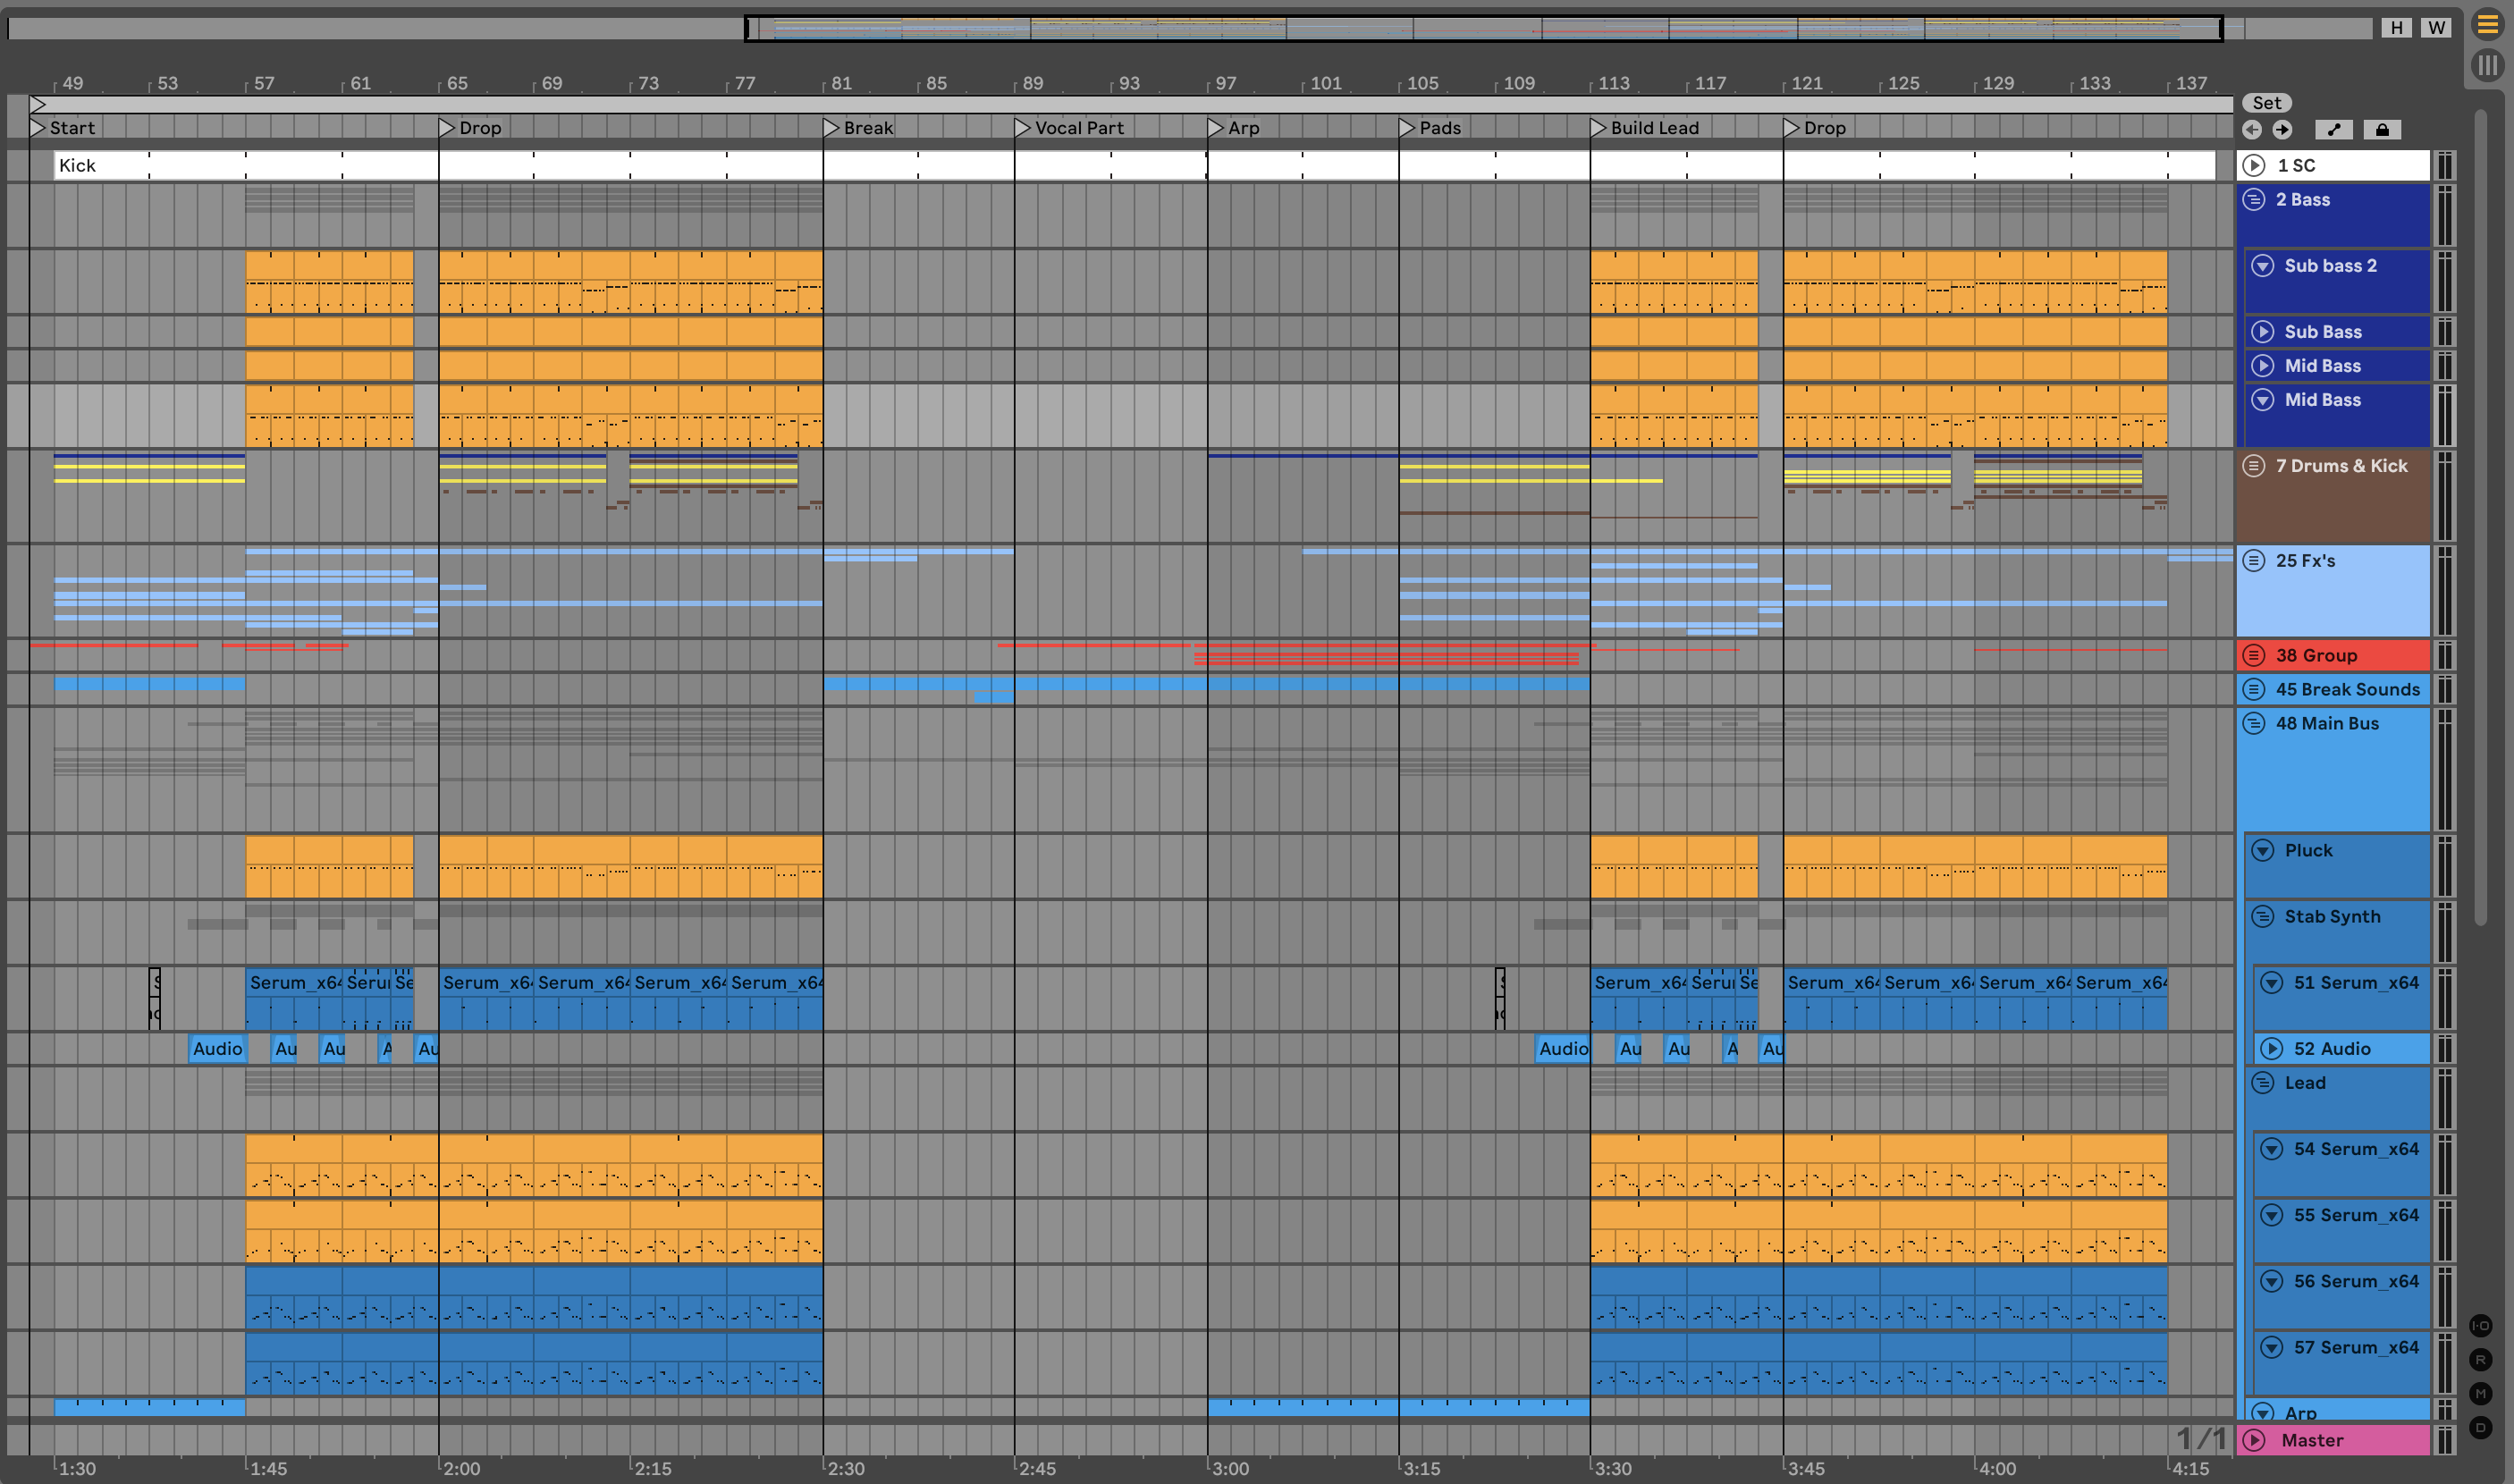Viewport: 2514px width, 1484px height.
Task: Toggle the Track Delay D button
Action: point(2481,1428)
